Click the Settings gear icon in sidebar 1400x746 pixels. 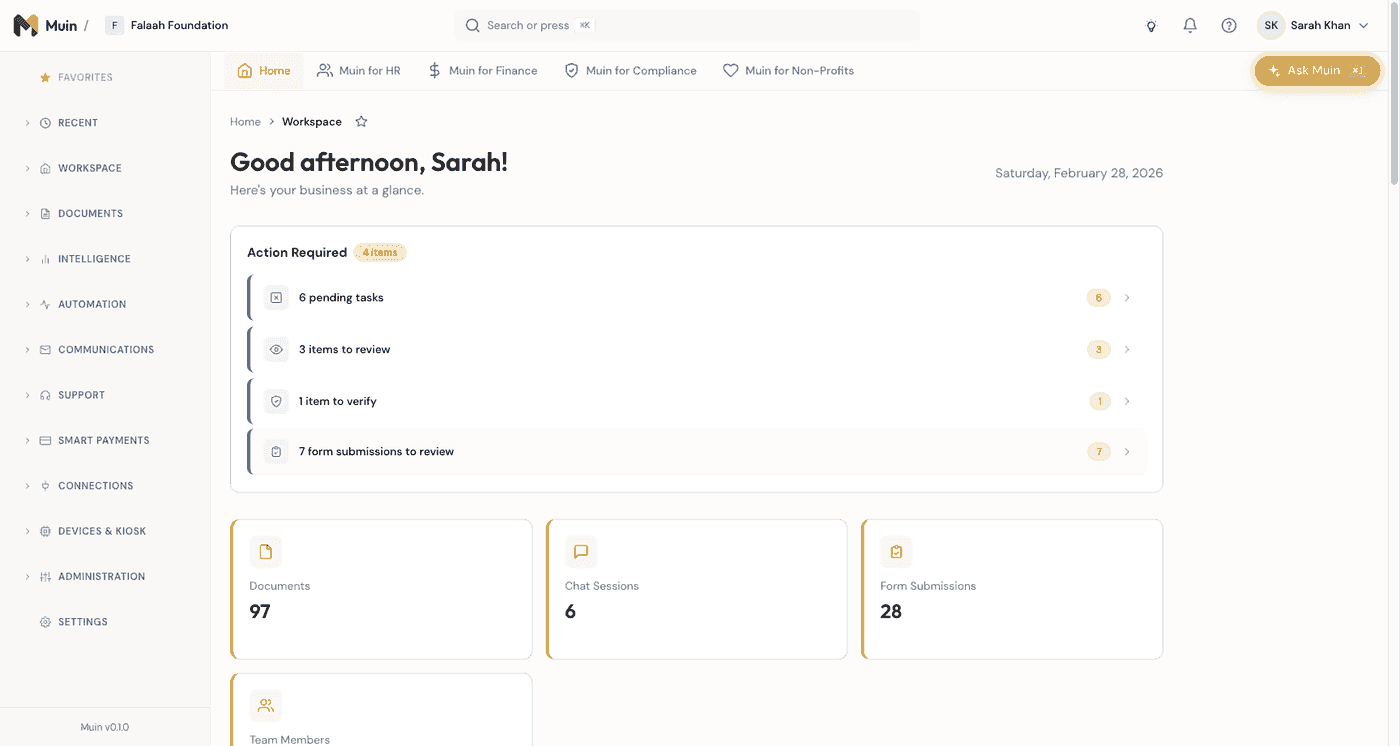(45, 622)
